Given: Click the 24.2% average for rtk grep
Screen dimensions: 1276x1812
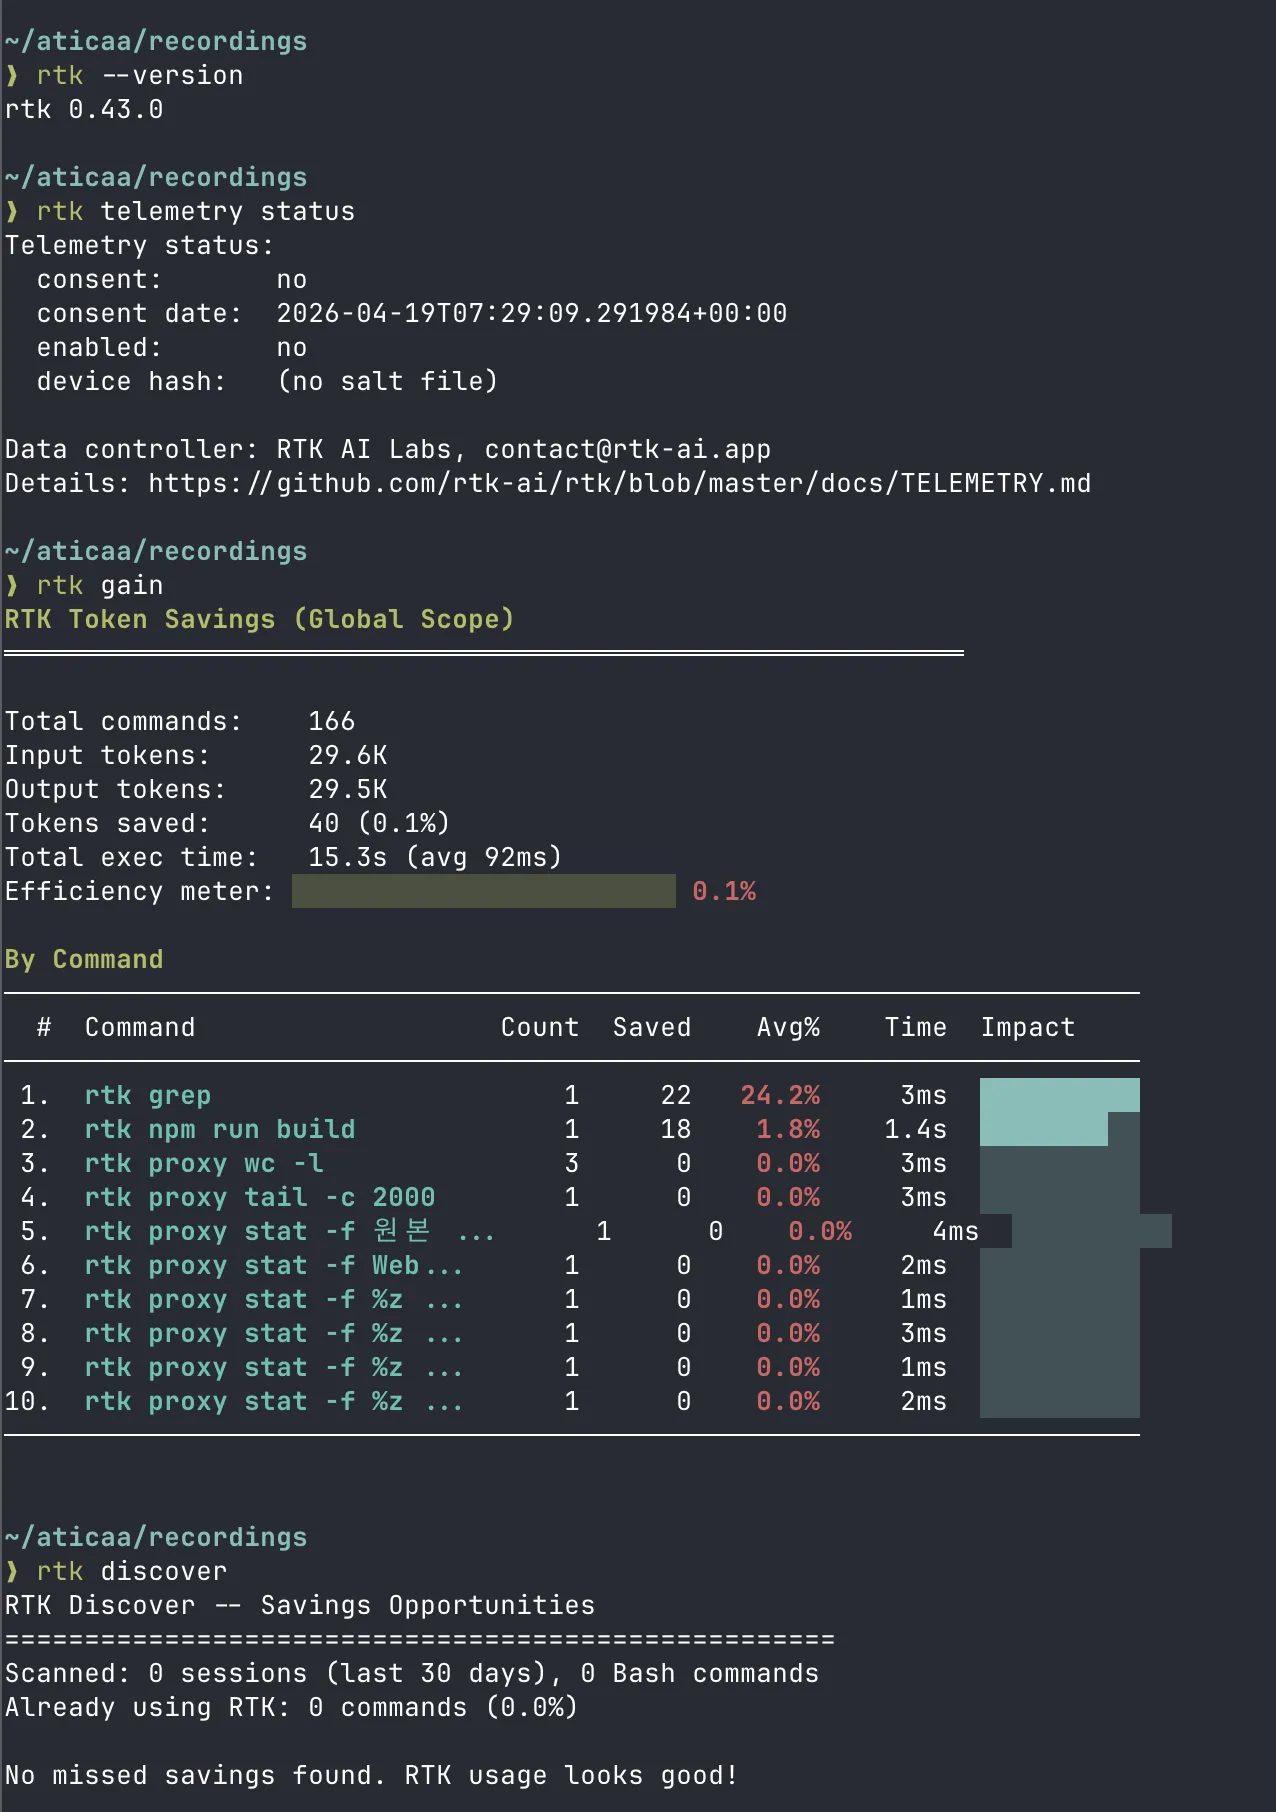Looking at the screenshot, I should pyautogui.click(x=780, y=1095).
